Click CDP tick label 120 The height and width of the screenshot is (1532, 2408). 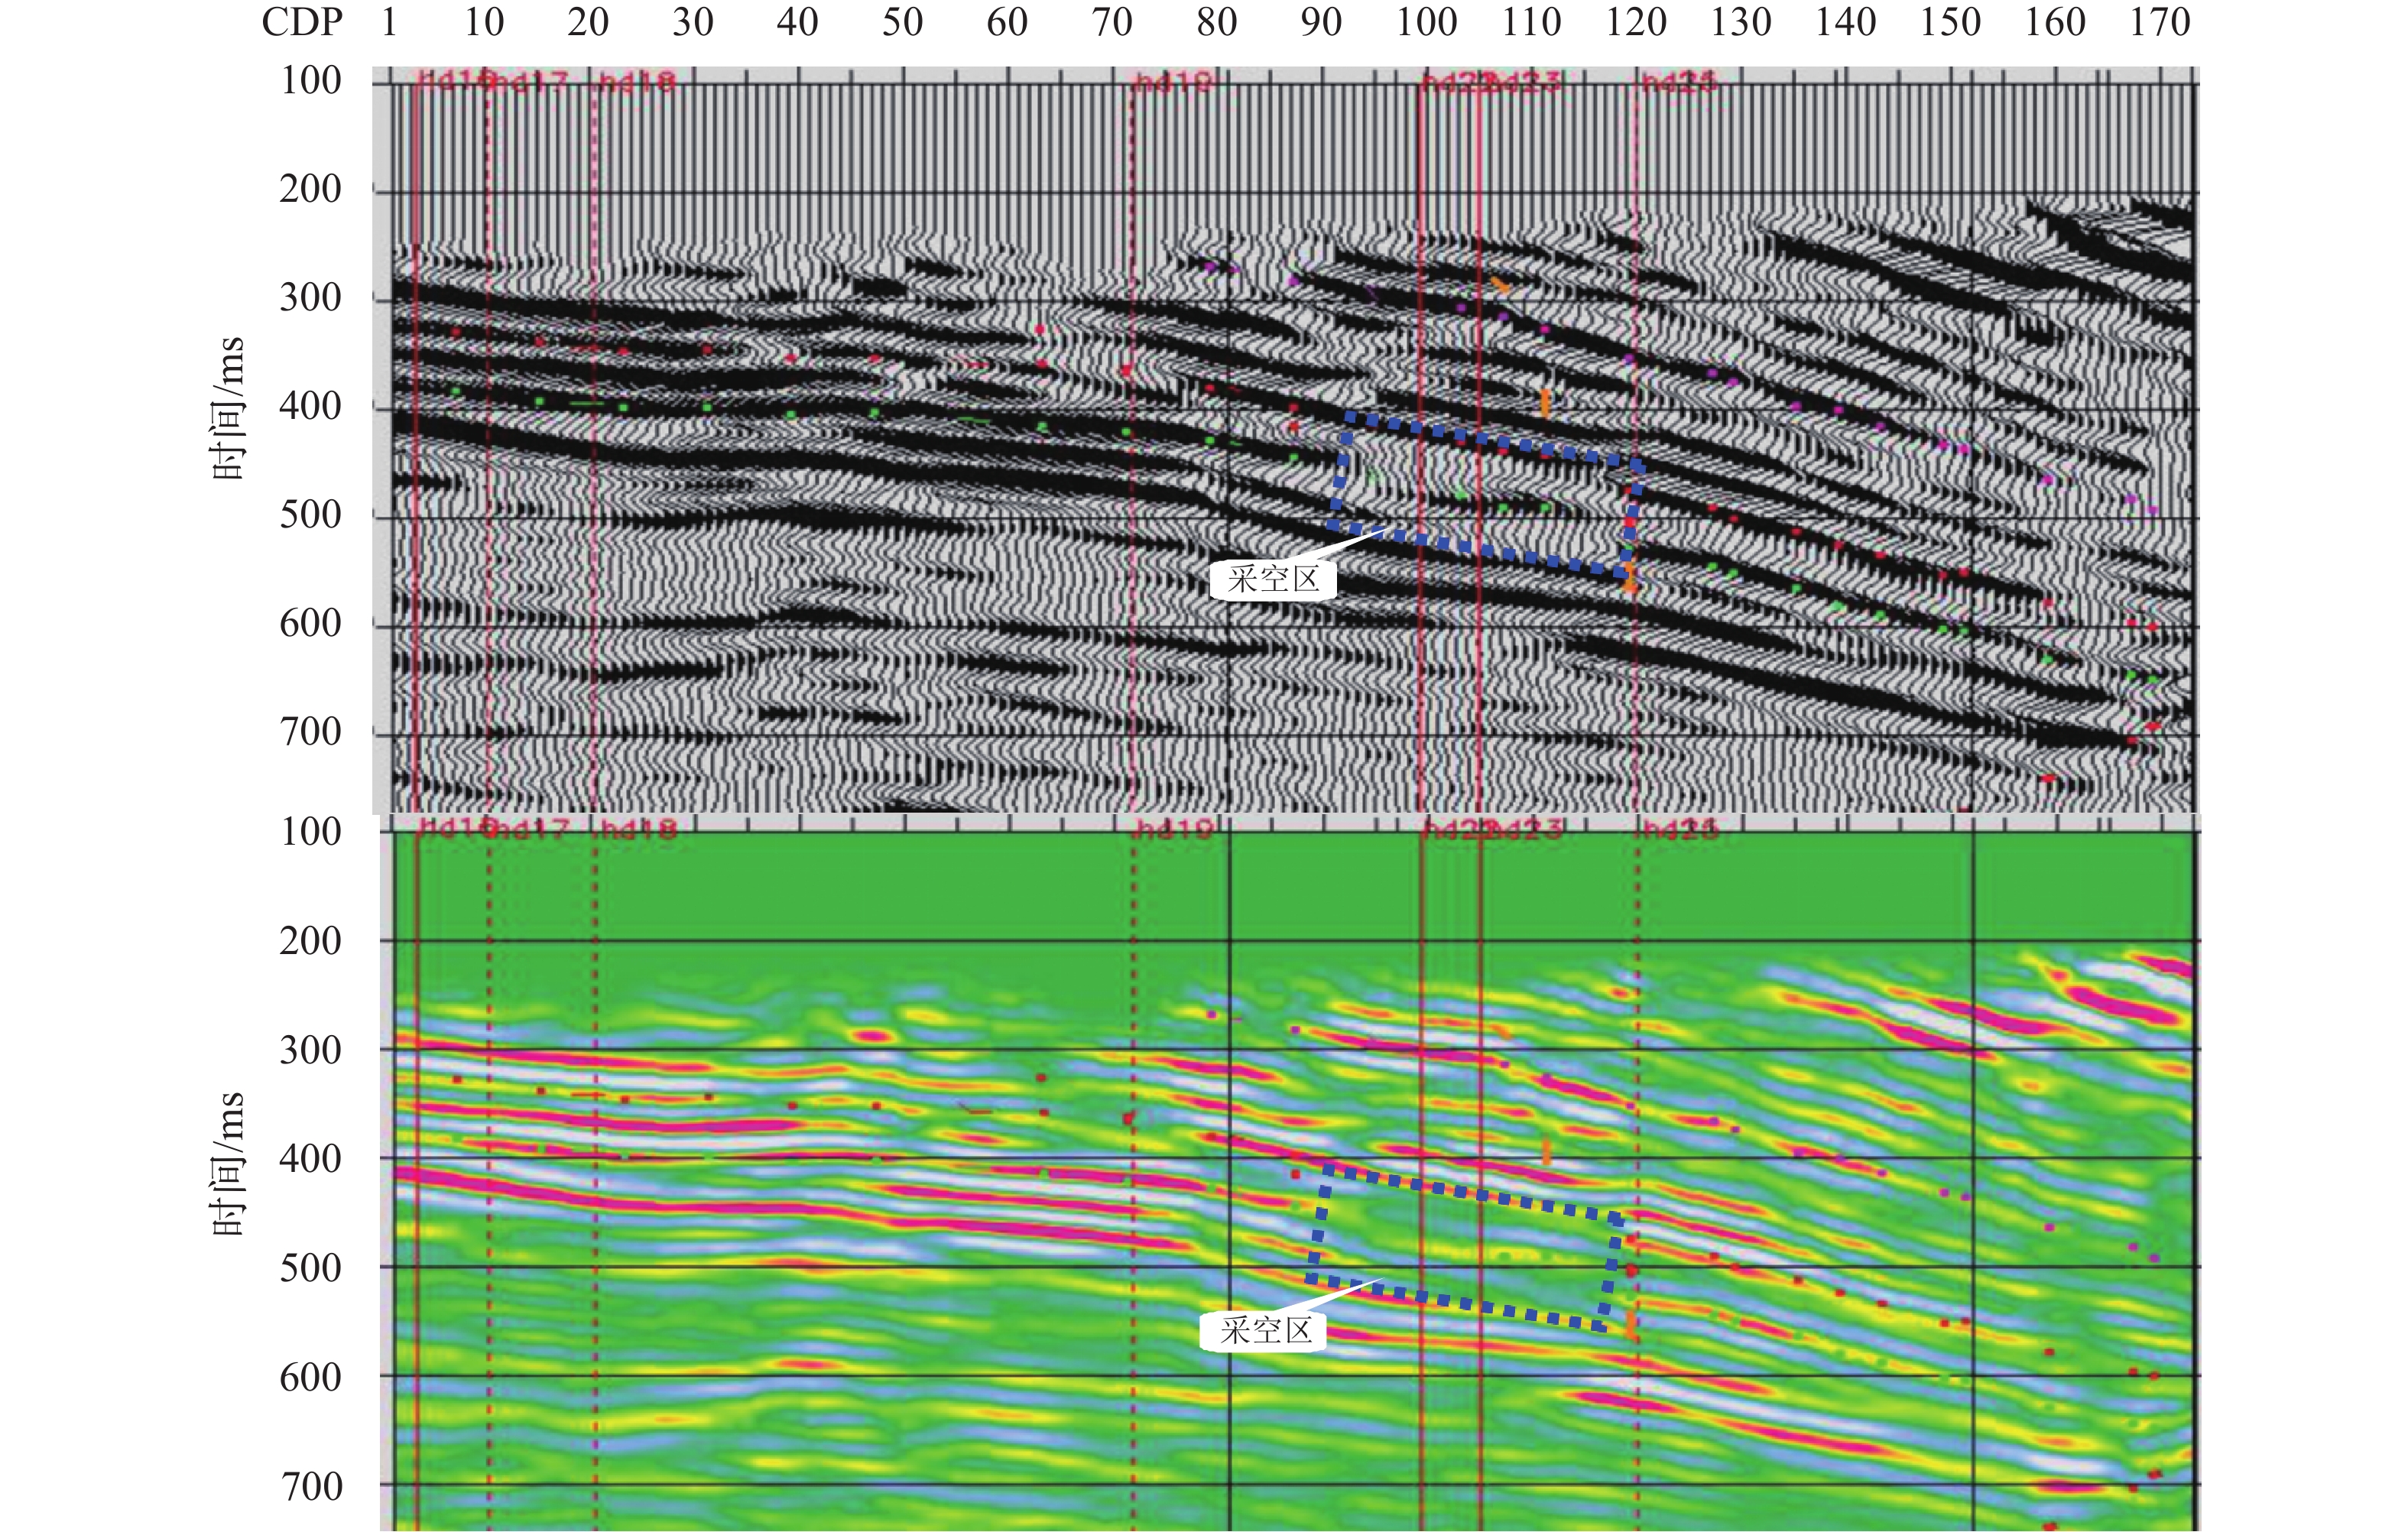tap(1636, 22)
